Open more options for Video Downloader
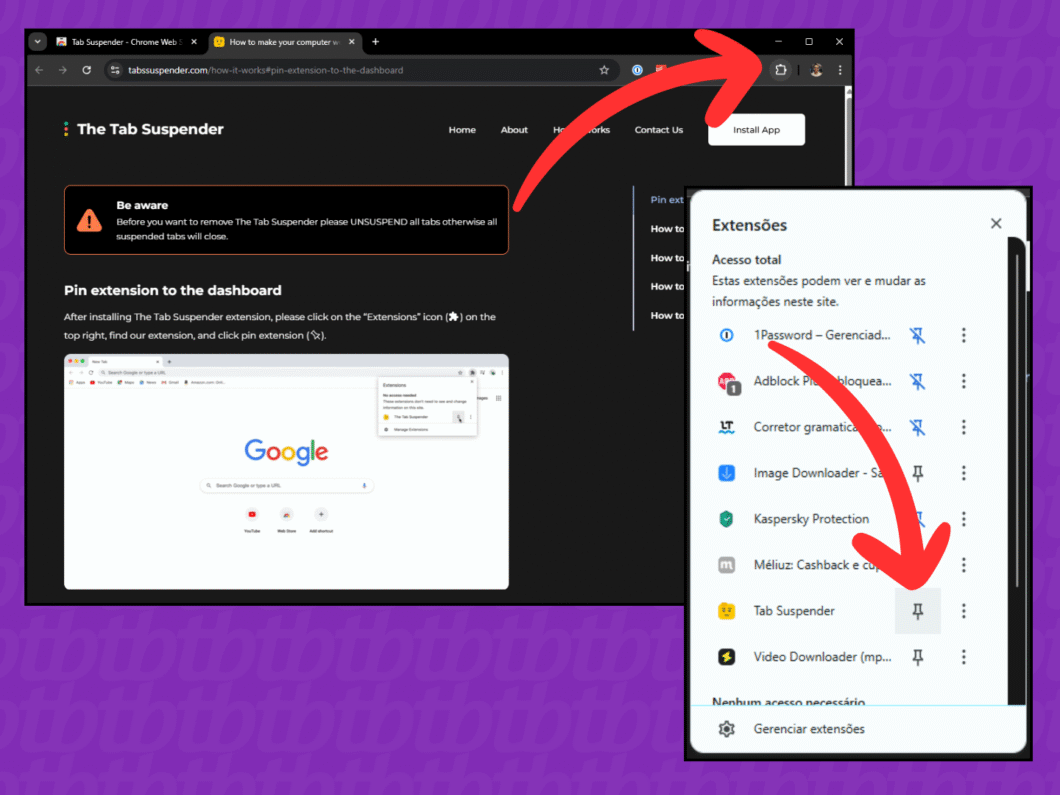The width and height of the screenshot is (1060, 795). pyautogui.click(x=964, y=657)
